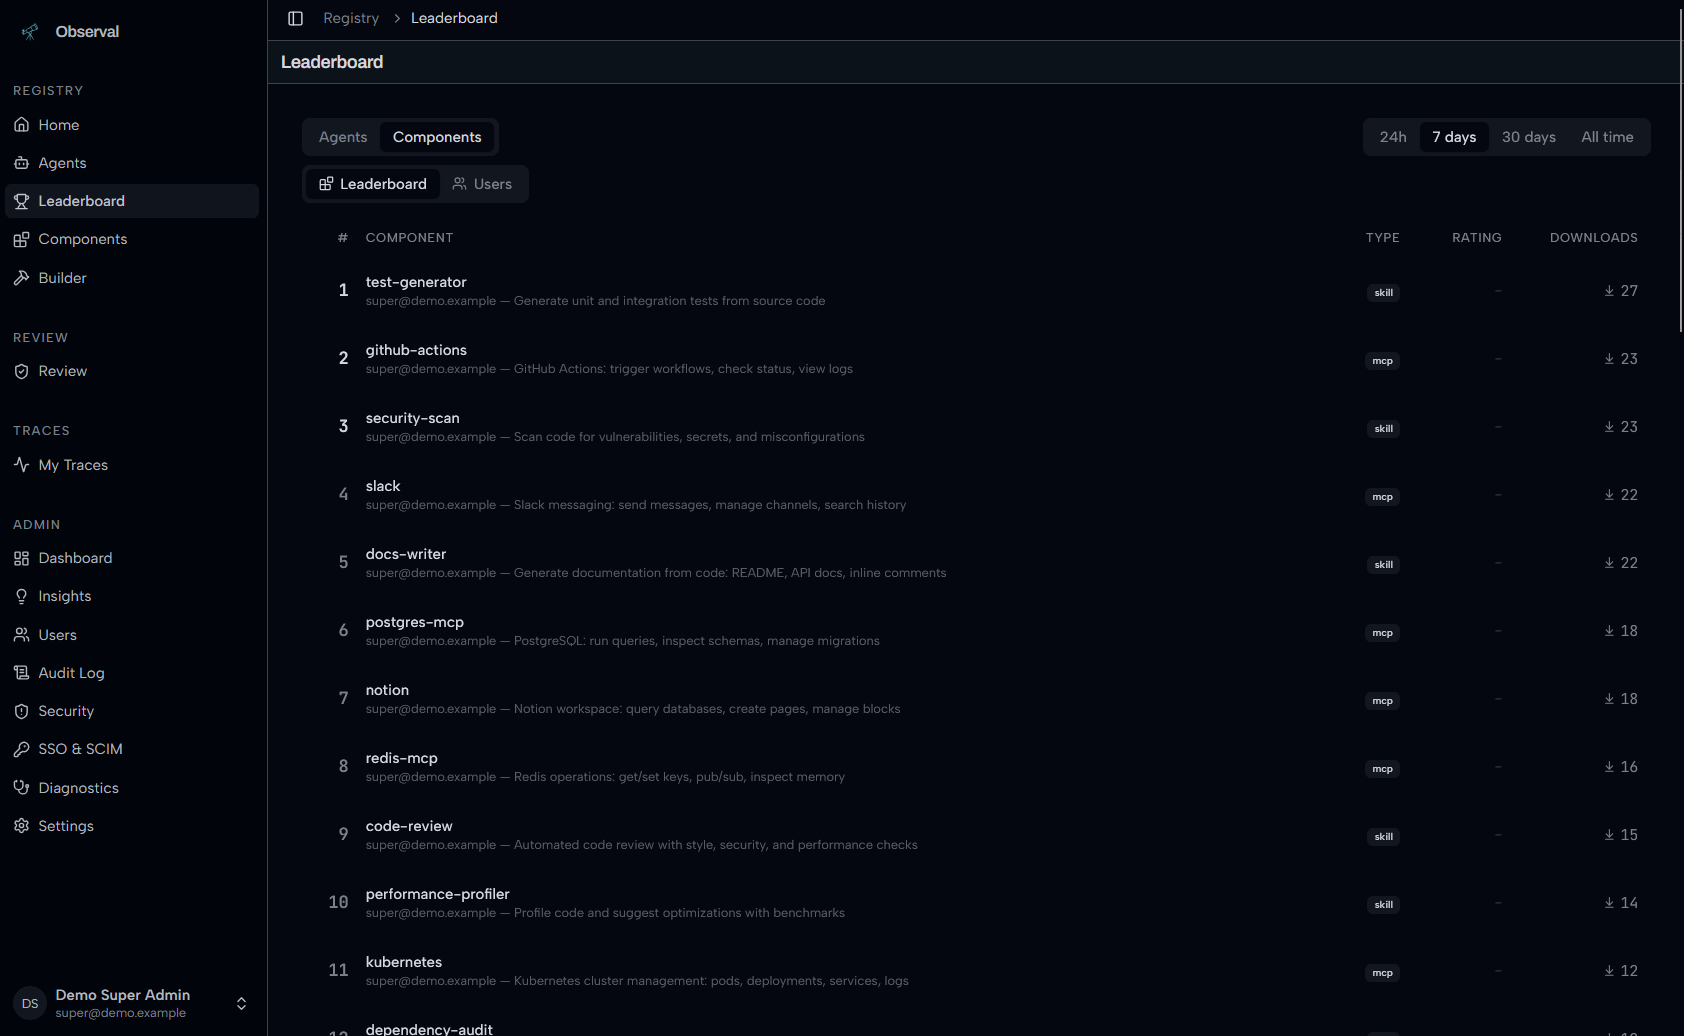Open Registry breadcrumb link
The height and width of the screenshot is (1036, 1684).
pyautogui.click(x=351, y=18)
